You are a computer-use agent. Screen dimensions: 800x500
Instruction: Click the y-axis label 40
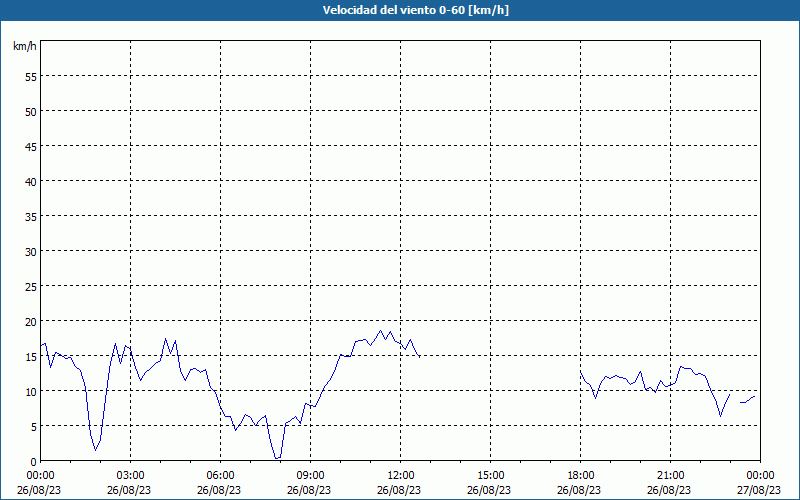tap(31, 182)
